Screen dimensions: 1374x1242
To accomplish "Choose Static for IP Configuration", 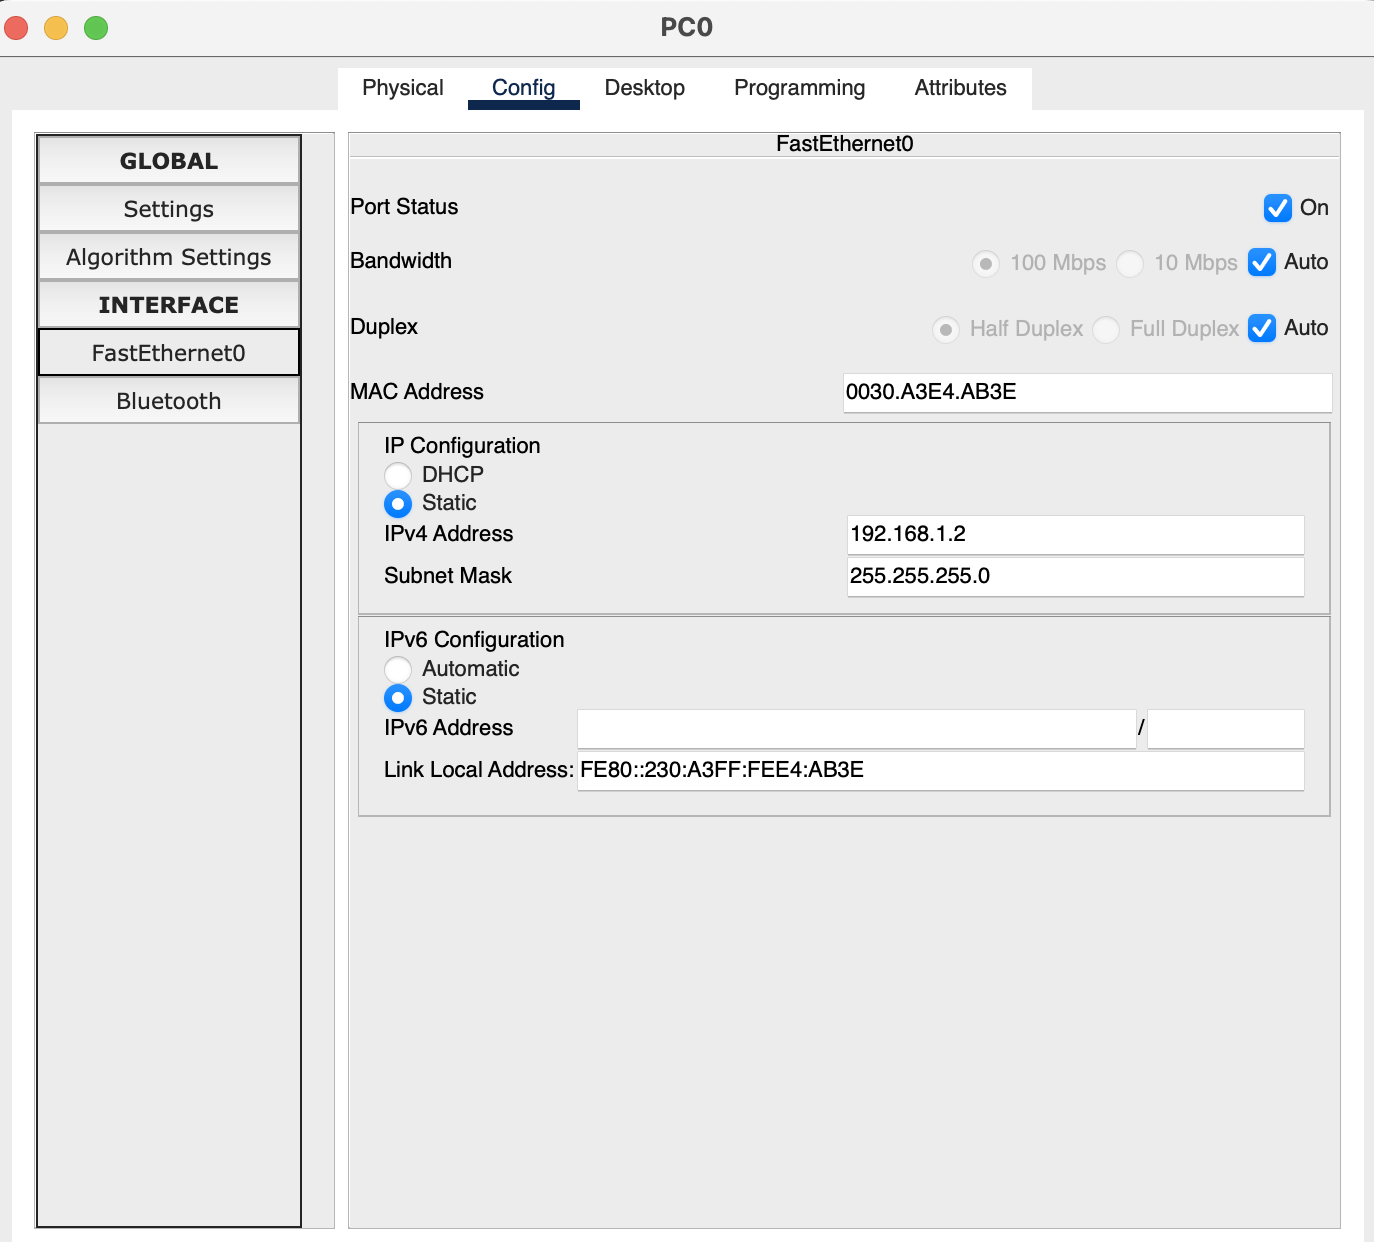I will [x=398, y=503].
